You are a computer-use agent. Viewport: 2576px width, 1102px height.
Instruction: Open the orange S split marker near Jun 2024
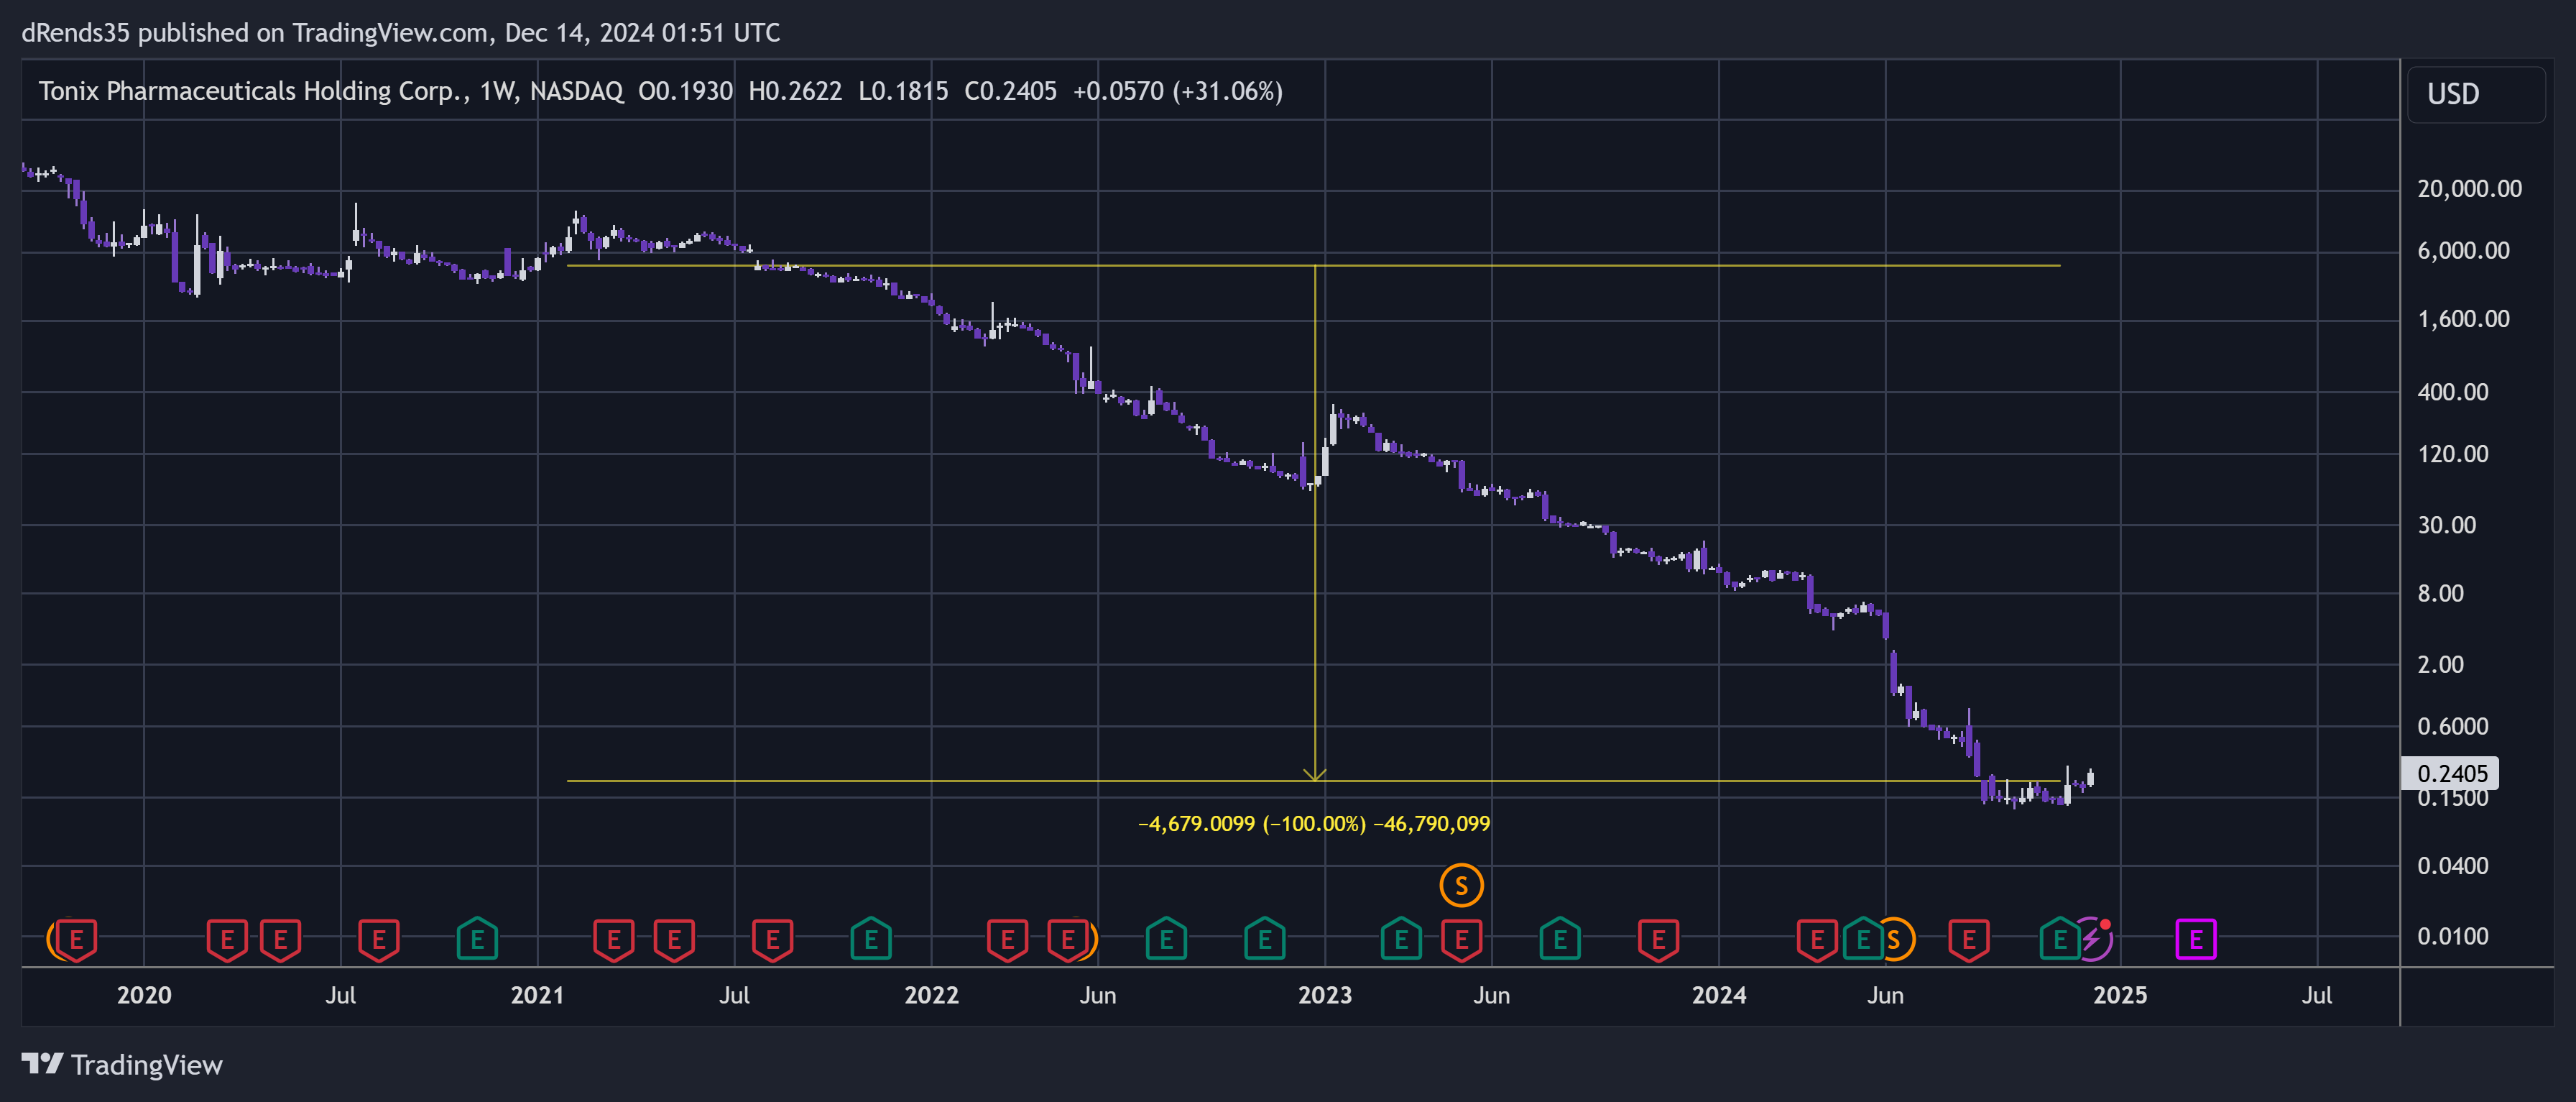1894,939
